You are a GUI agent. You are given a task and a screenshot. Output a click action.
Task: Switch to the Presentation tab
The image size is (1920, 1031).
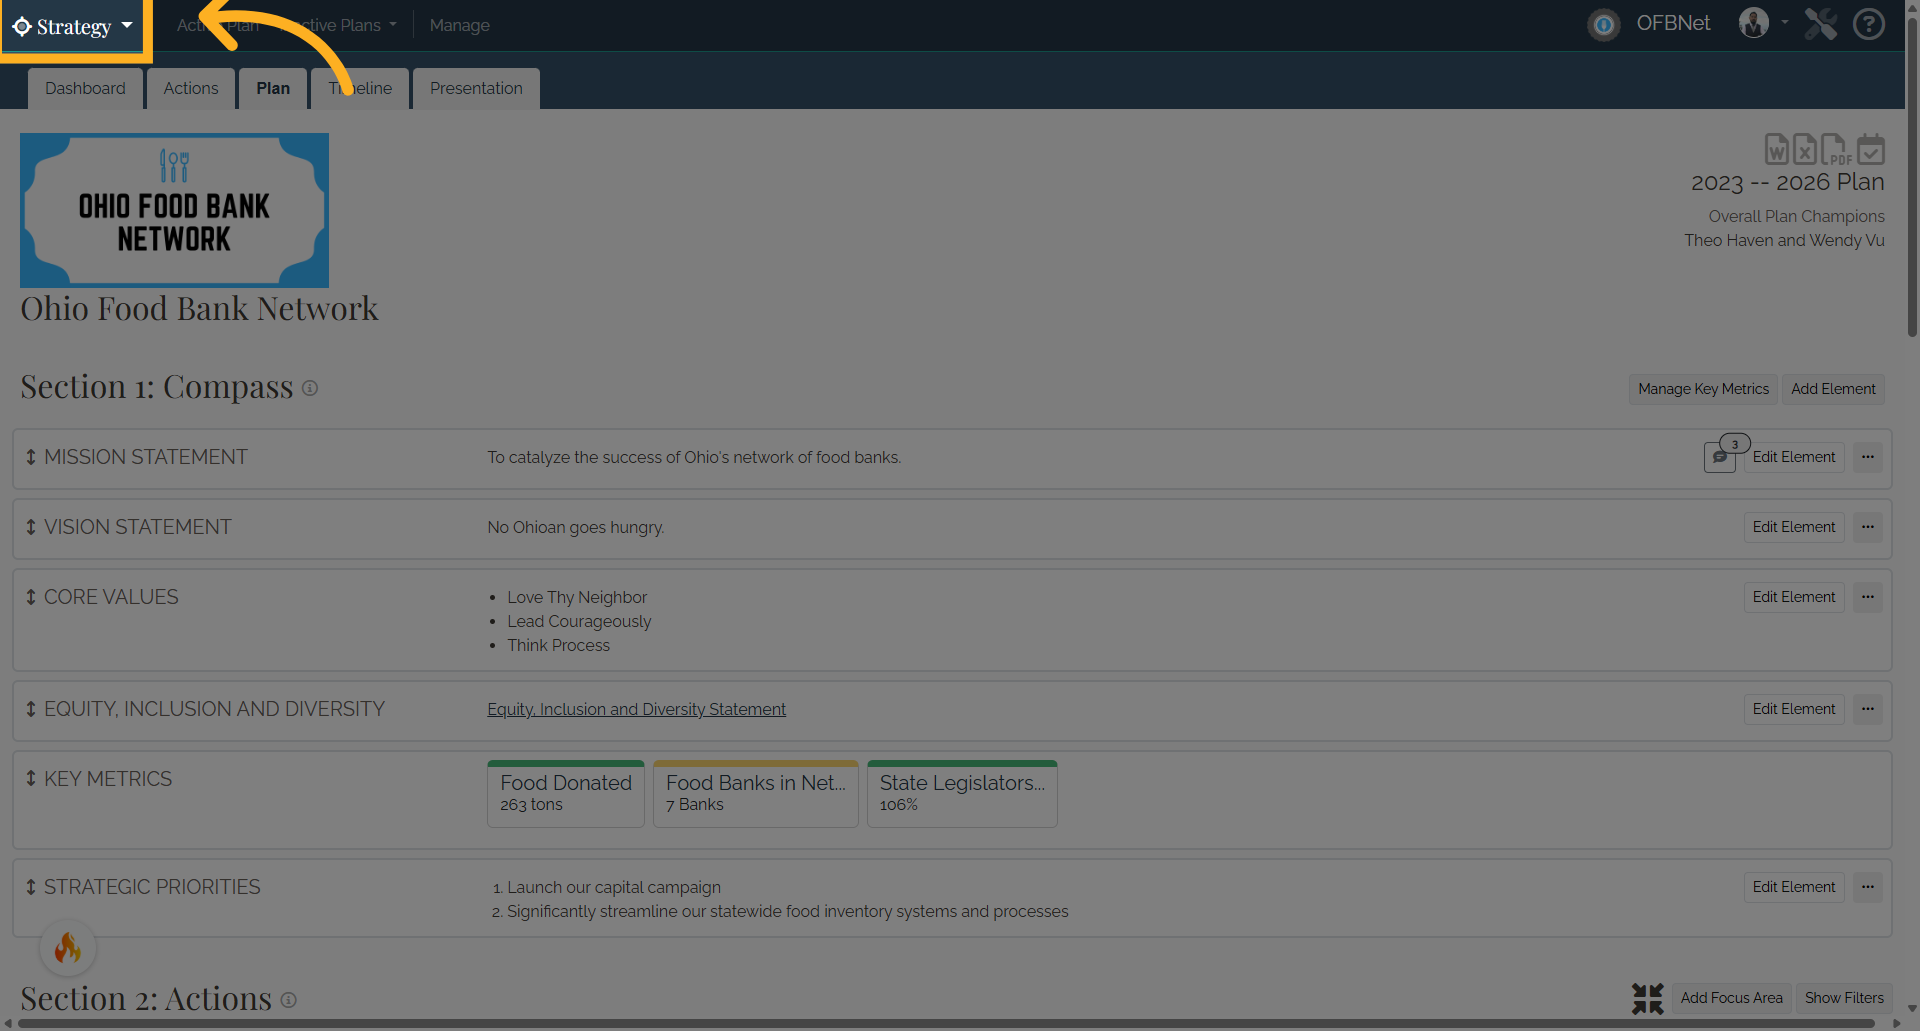(476, 88)
